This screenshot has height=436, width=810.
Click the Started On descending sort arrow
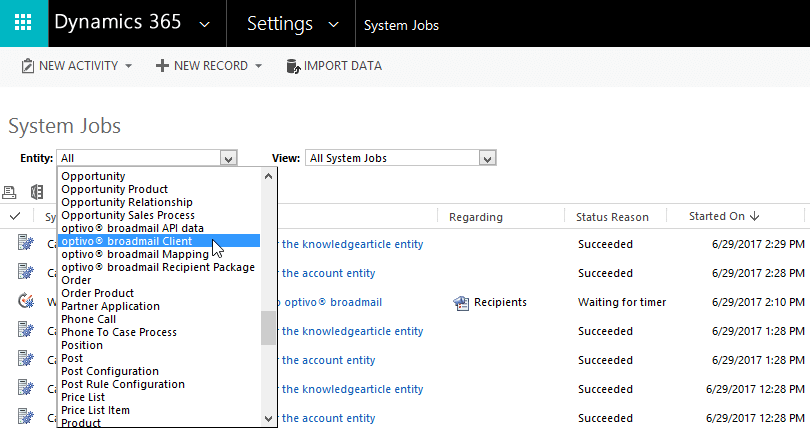pyautogui.click(x=754, y=216)
